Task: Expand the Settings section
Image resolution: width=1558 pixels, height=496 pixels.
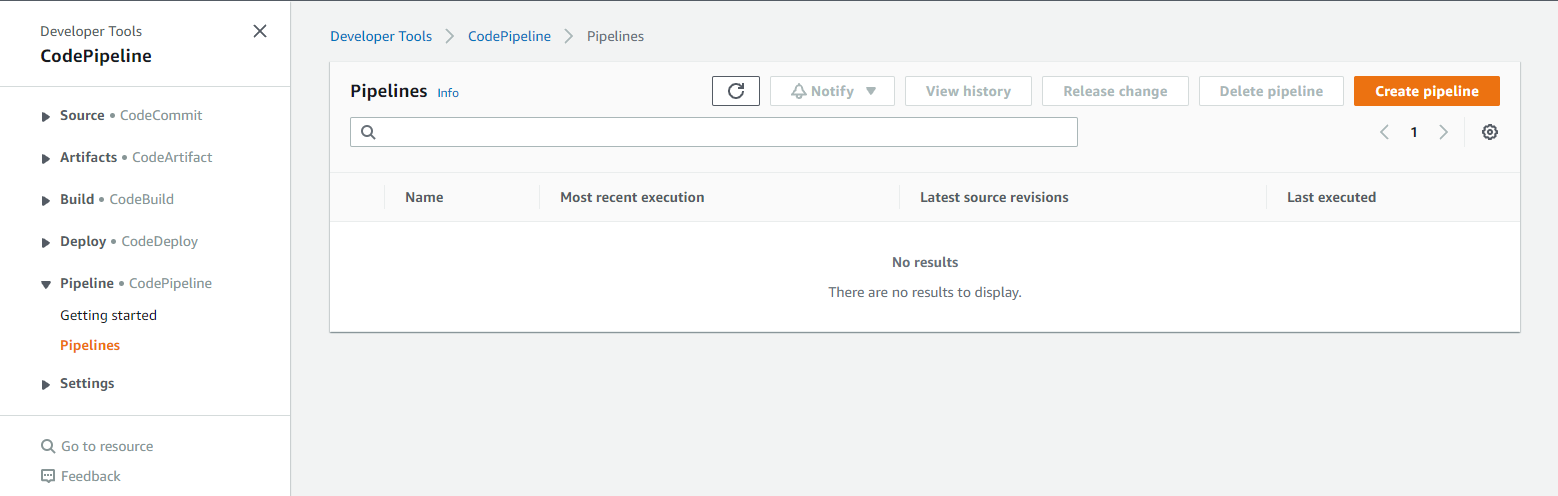Action: pyautogui.click(x=46, y=384)
